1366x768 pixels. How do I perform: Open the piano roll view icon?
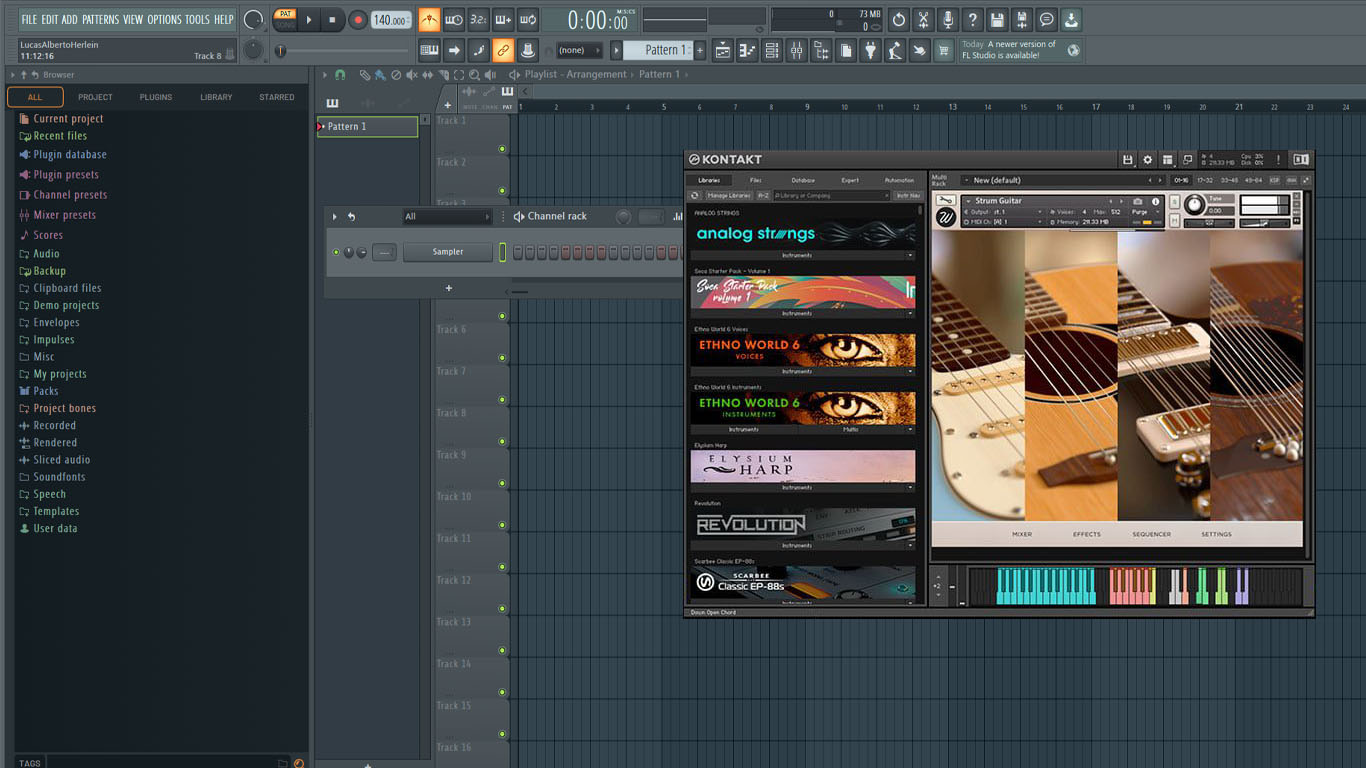point(747,50)
